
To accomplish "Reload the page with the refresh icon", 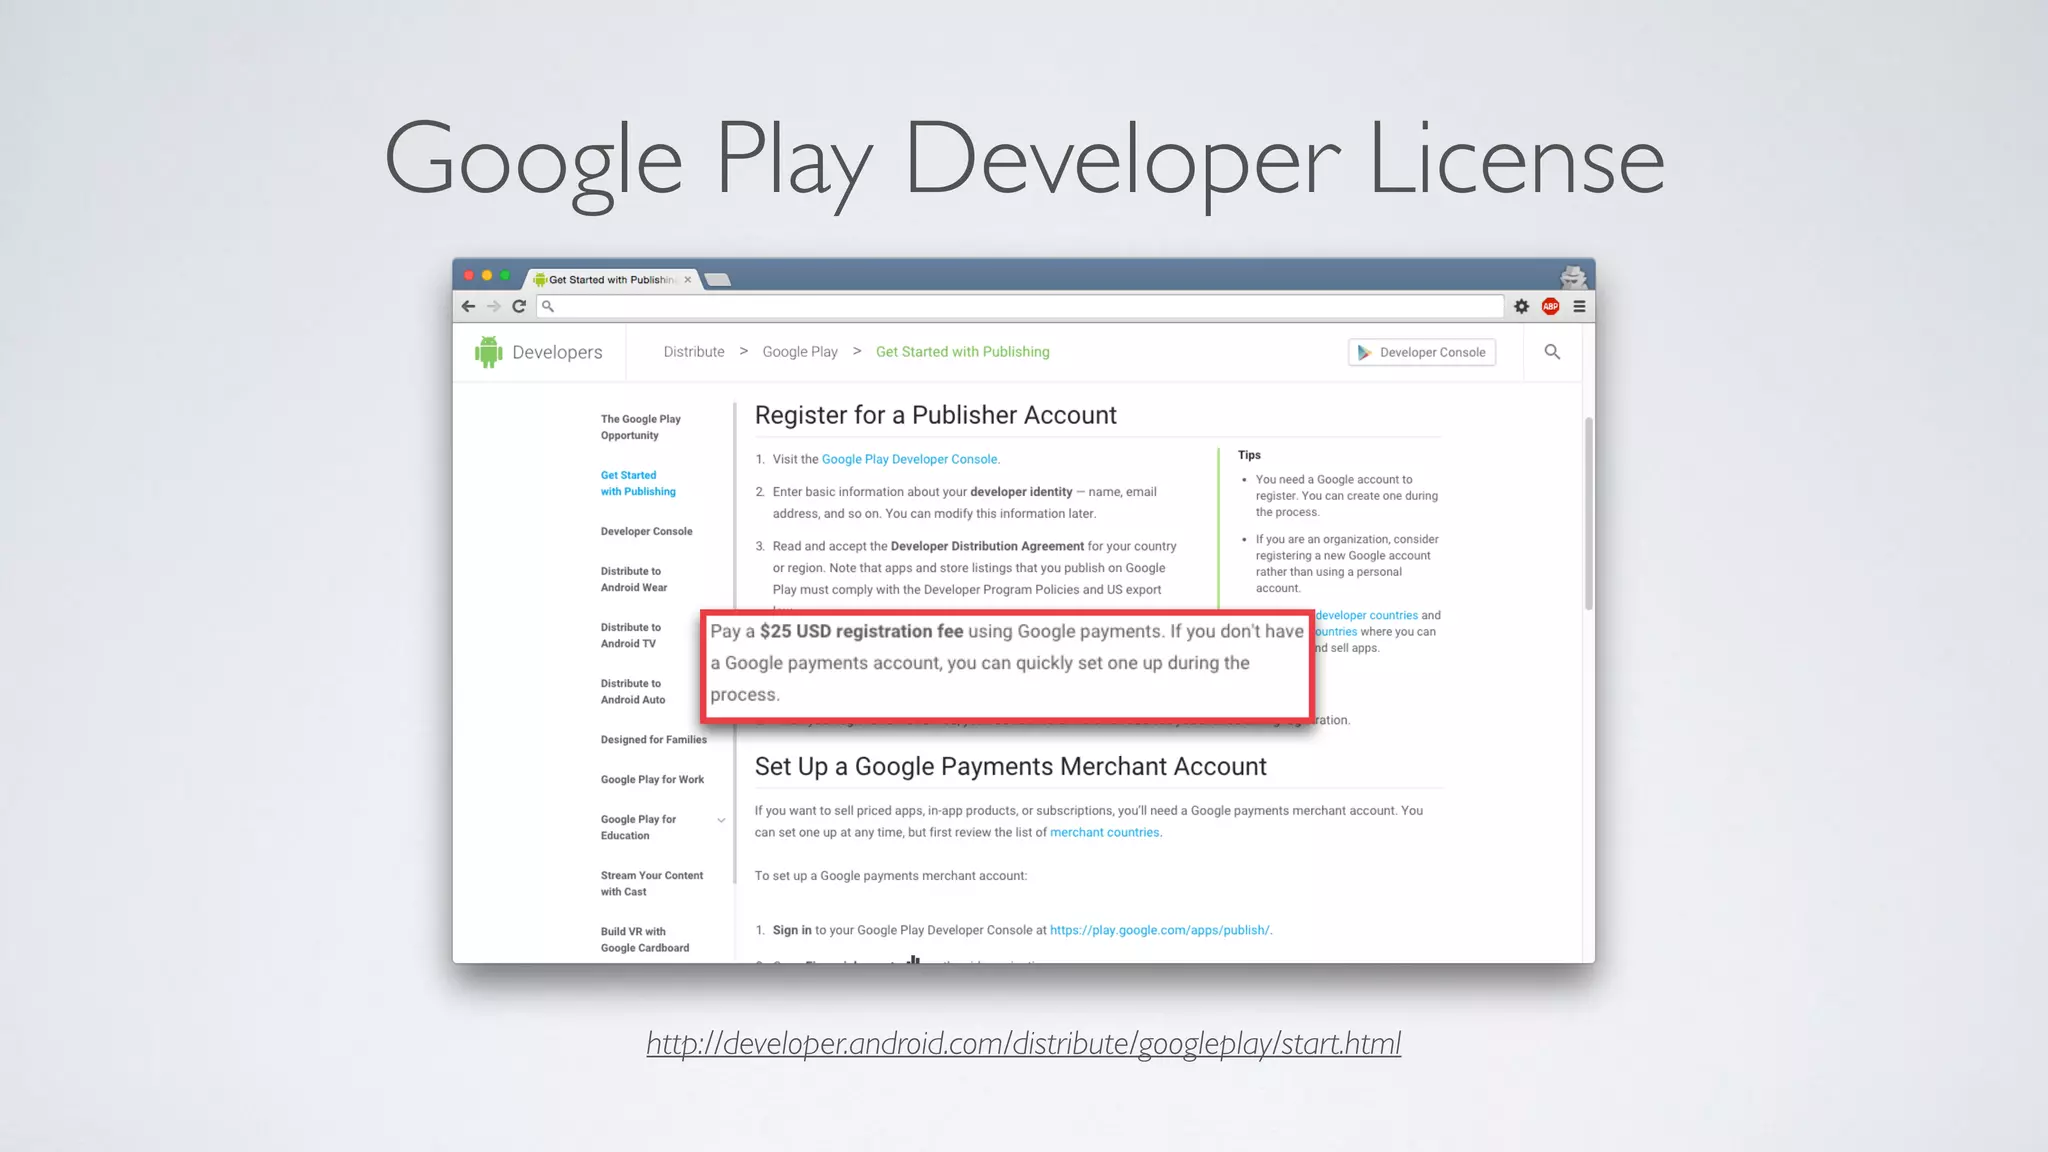I will [x=519, y=307].
